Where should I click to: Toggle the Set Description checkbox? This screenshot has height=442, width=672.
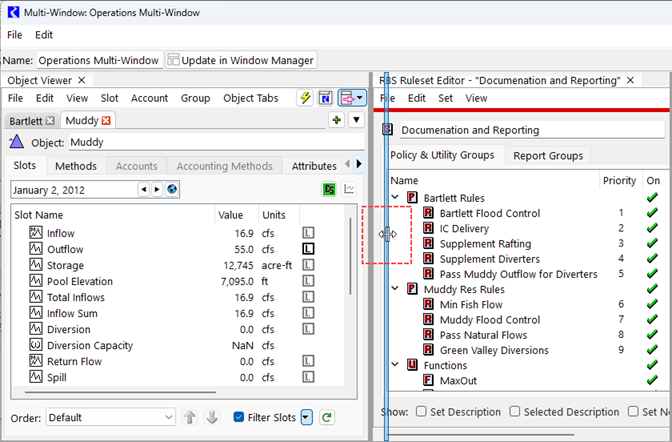pos(421,412)
